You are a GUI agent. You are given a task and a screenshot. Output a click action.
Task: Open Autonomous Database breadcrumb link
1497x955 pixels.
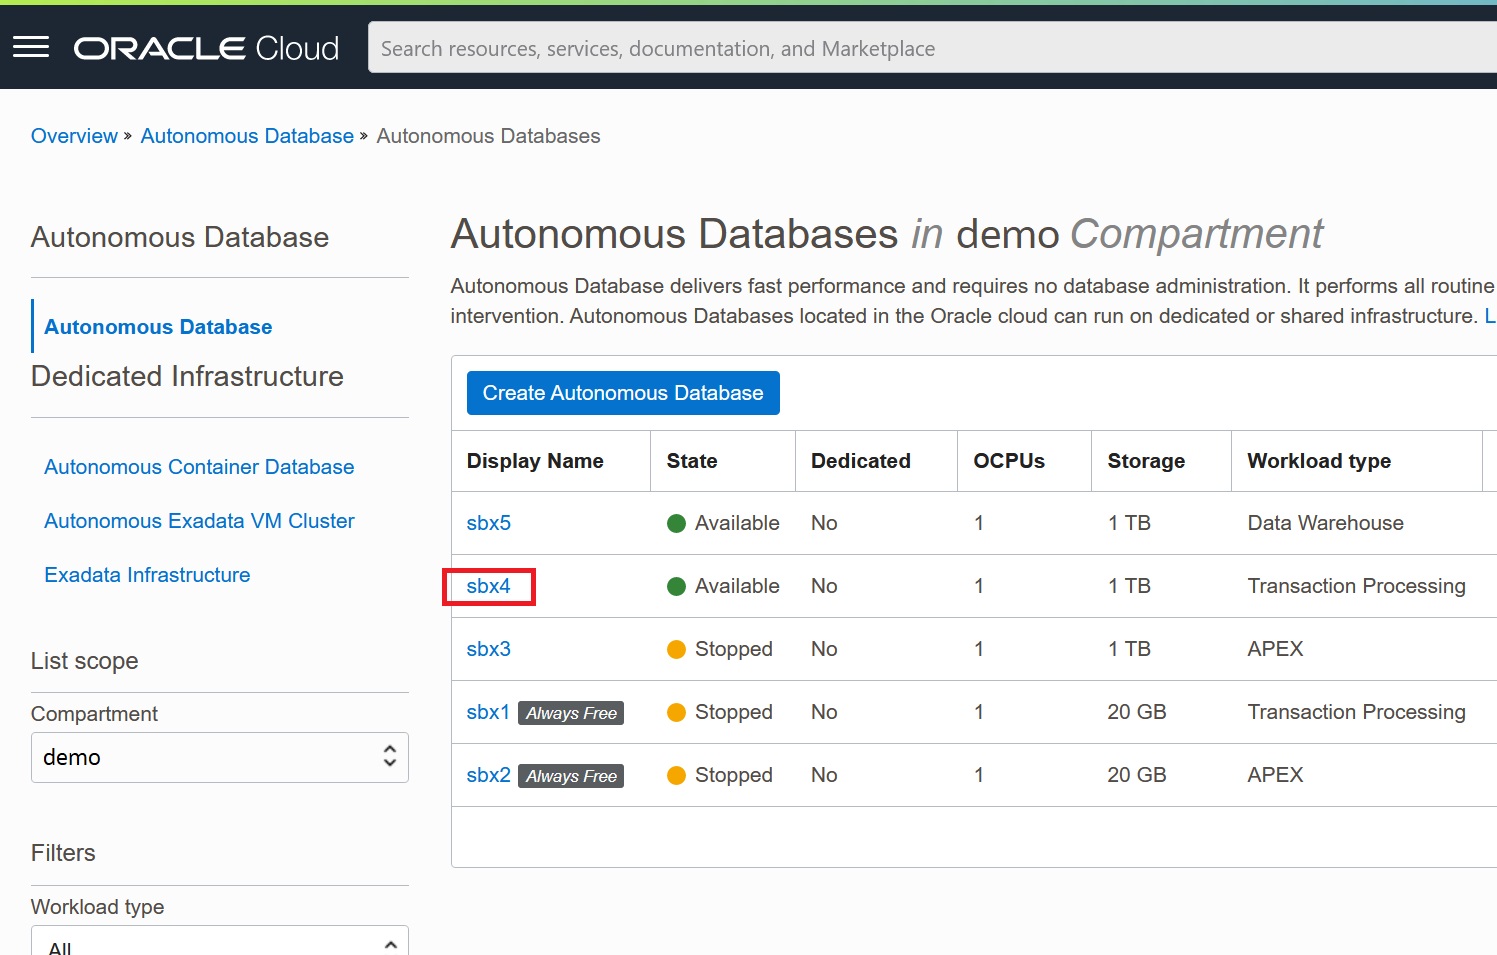(247, 136)
